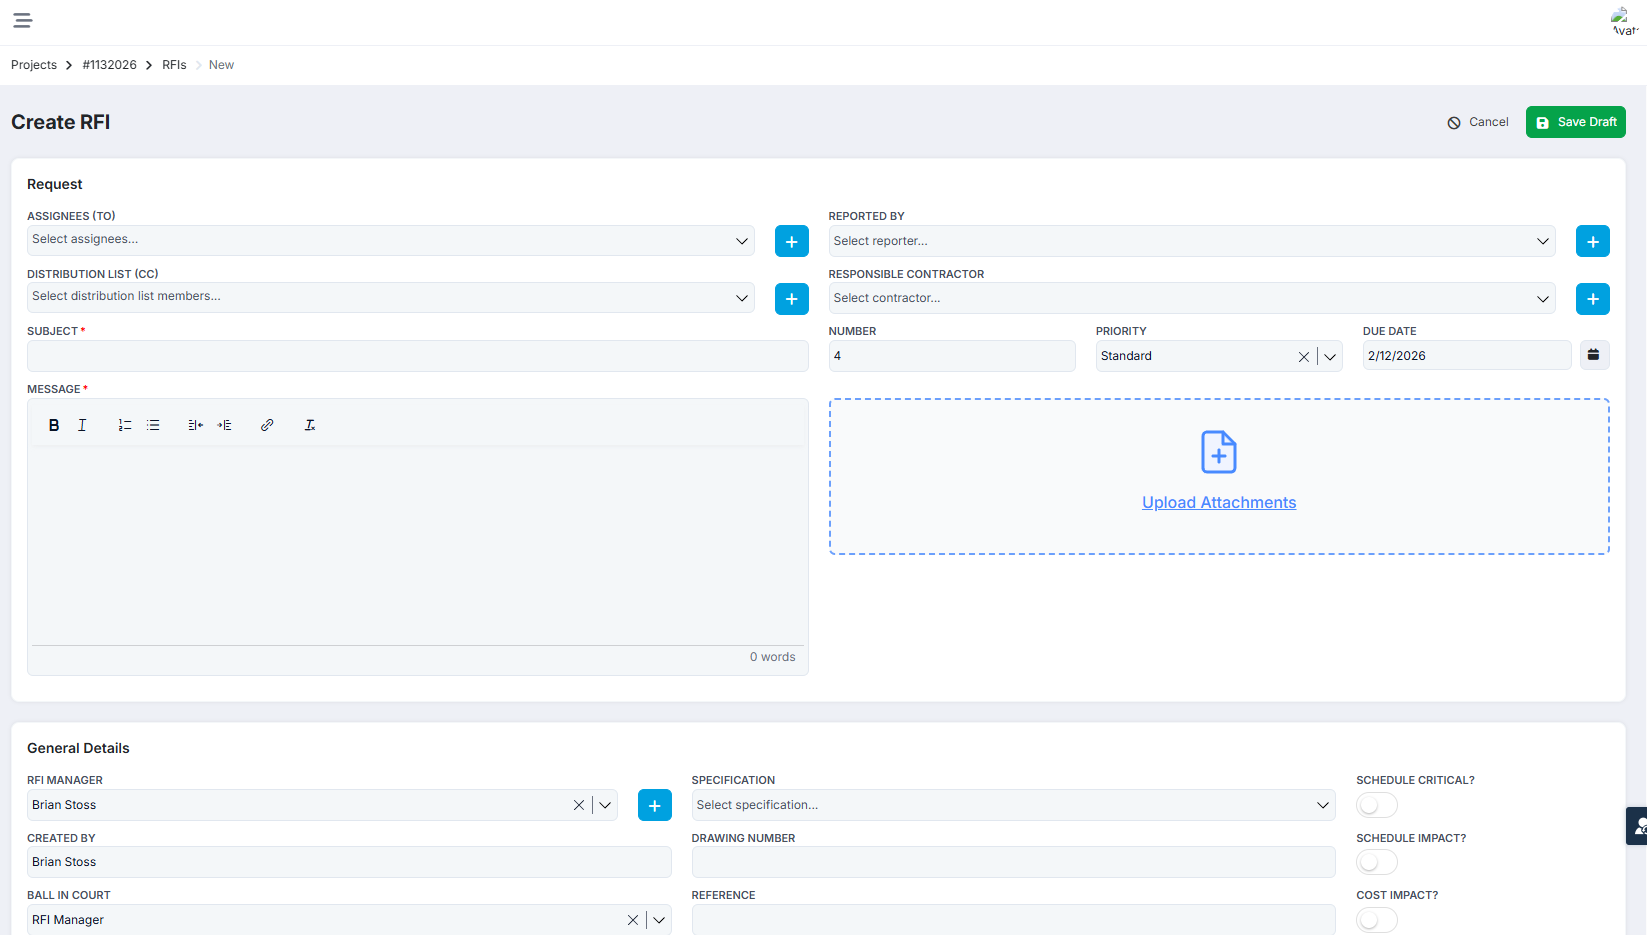Add a new assignee with plus button
This screenshot has height=935, width=1647.
791,241
